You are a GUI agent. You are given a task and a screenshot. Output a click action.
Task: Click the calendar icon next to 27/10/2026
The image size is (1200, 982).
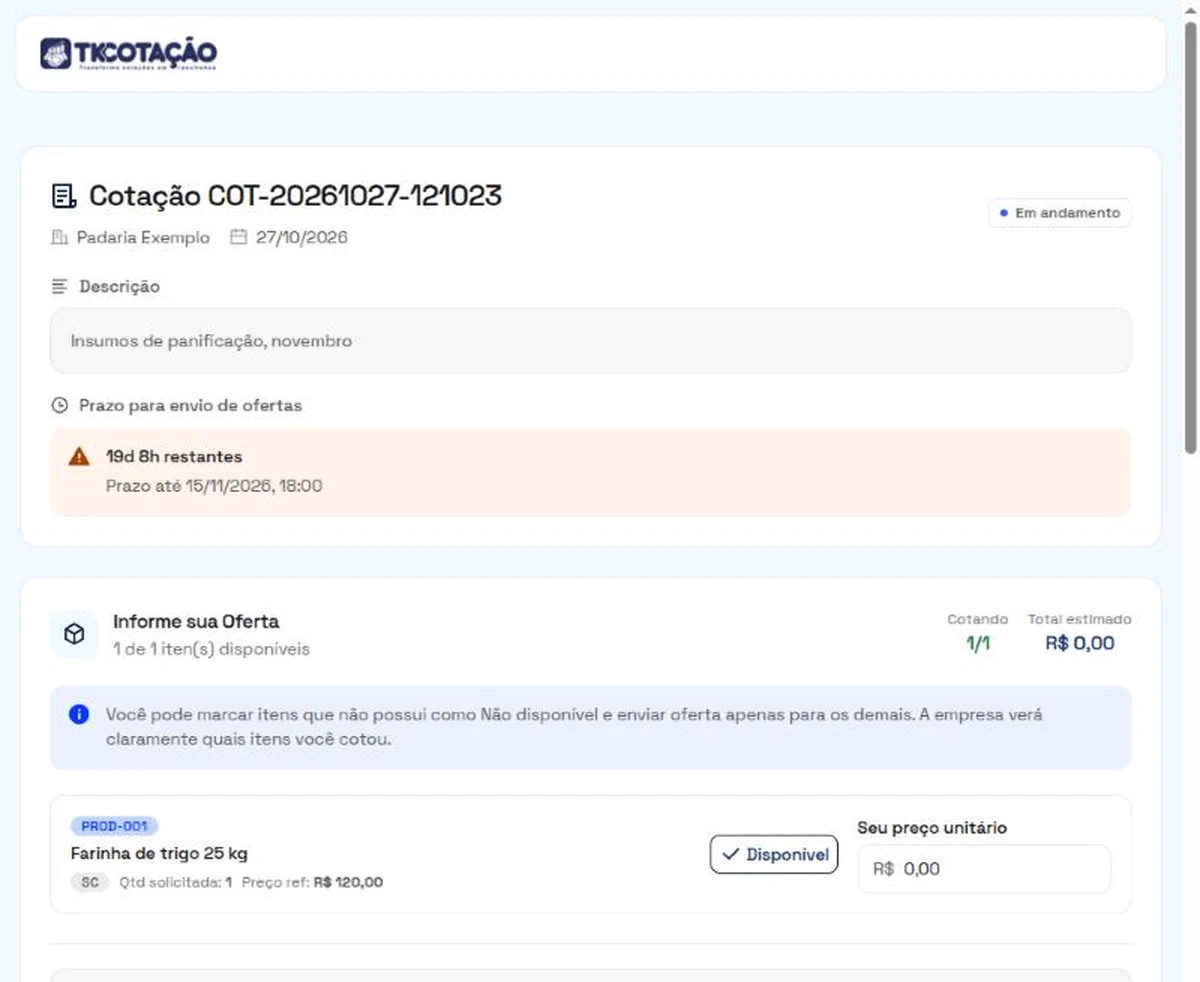[238, 238]
